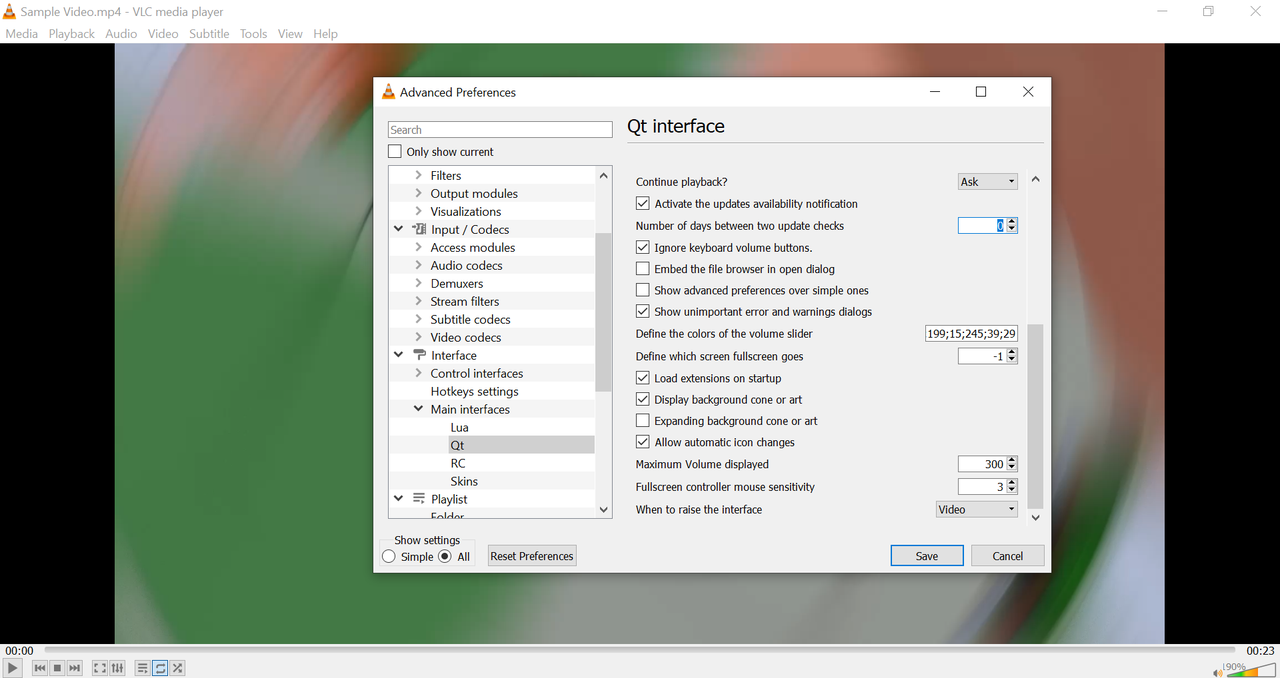
Task: Maximize the Advanced Preferences dialog
Action: point(981,92)
